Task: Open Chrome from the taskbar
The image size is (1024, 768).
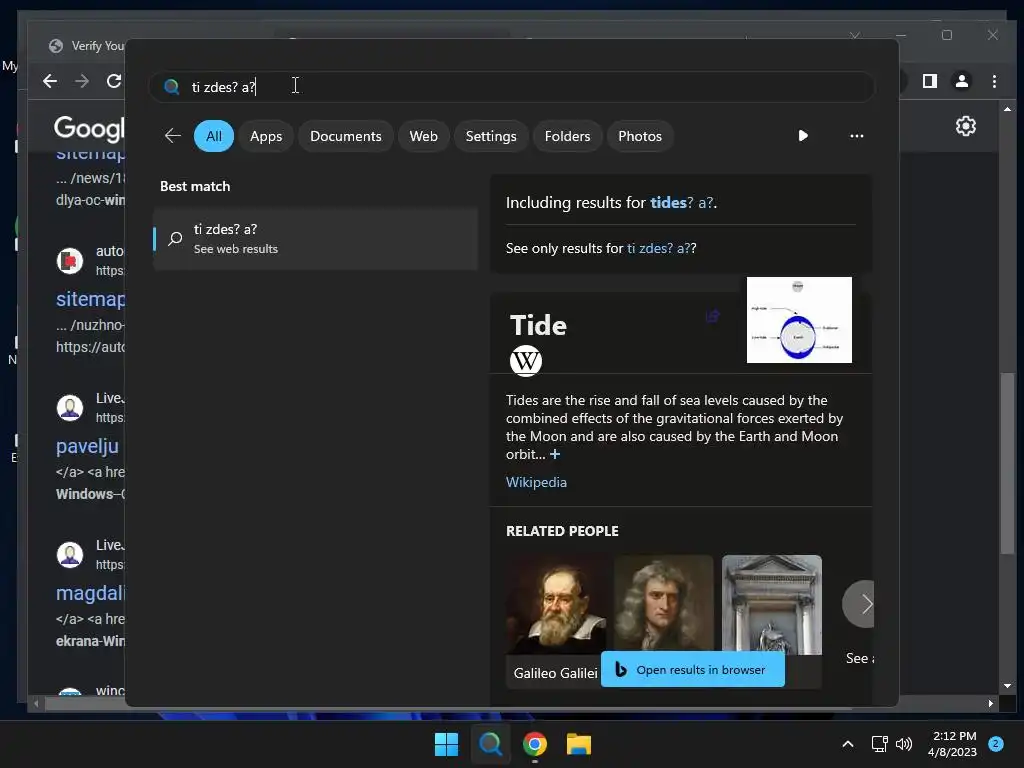Action: pyautogui.click(x=534, y=744)
